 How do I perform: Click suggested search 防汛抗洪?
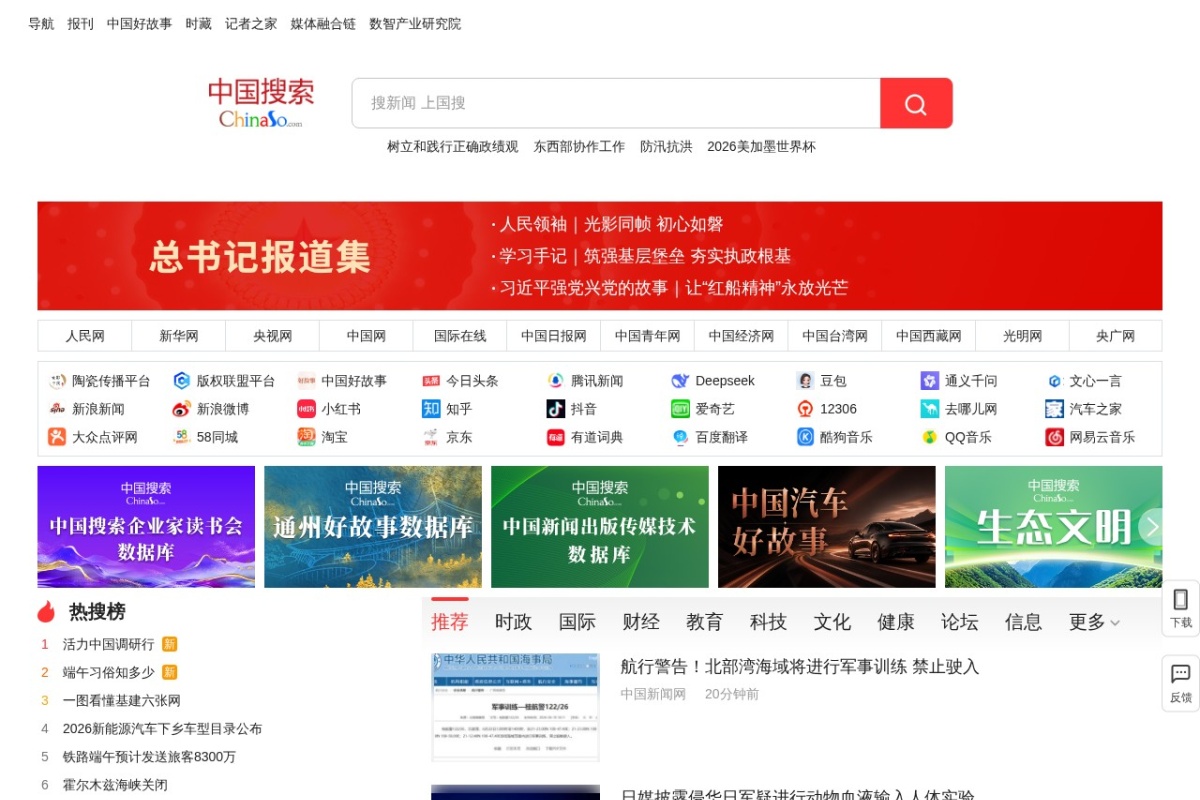point(666,147)
